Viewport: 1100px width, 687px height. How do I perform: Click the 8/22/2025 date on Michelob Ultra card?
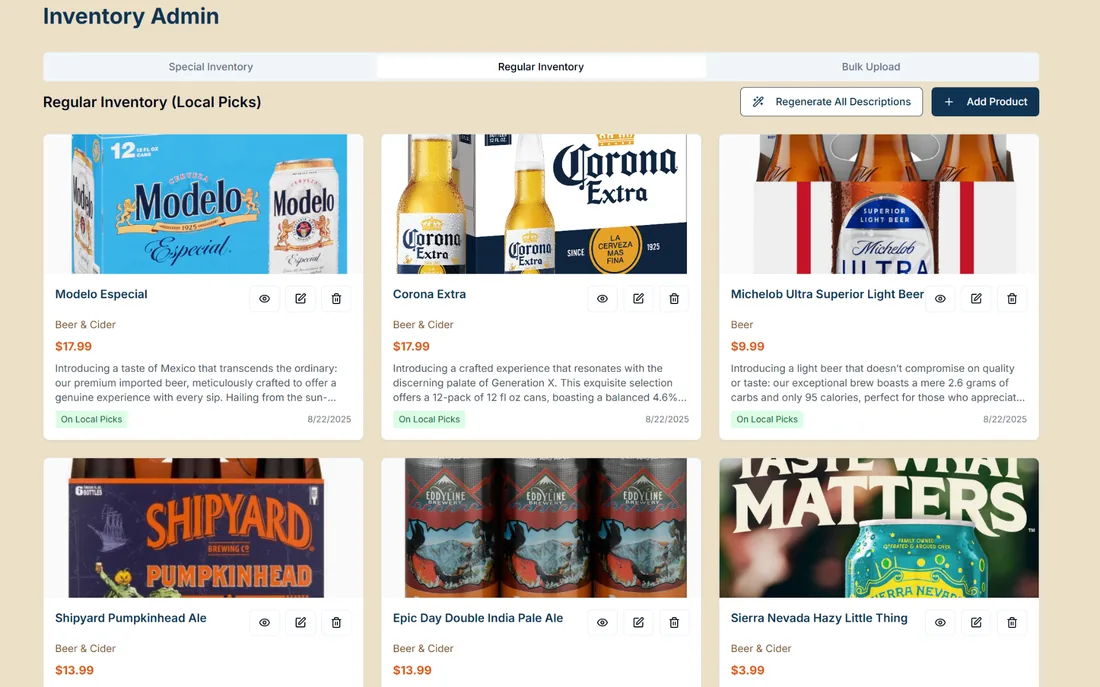pyautogui.click(x=1005, y=420)
